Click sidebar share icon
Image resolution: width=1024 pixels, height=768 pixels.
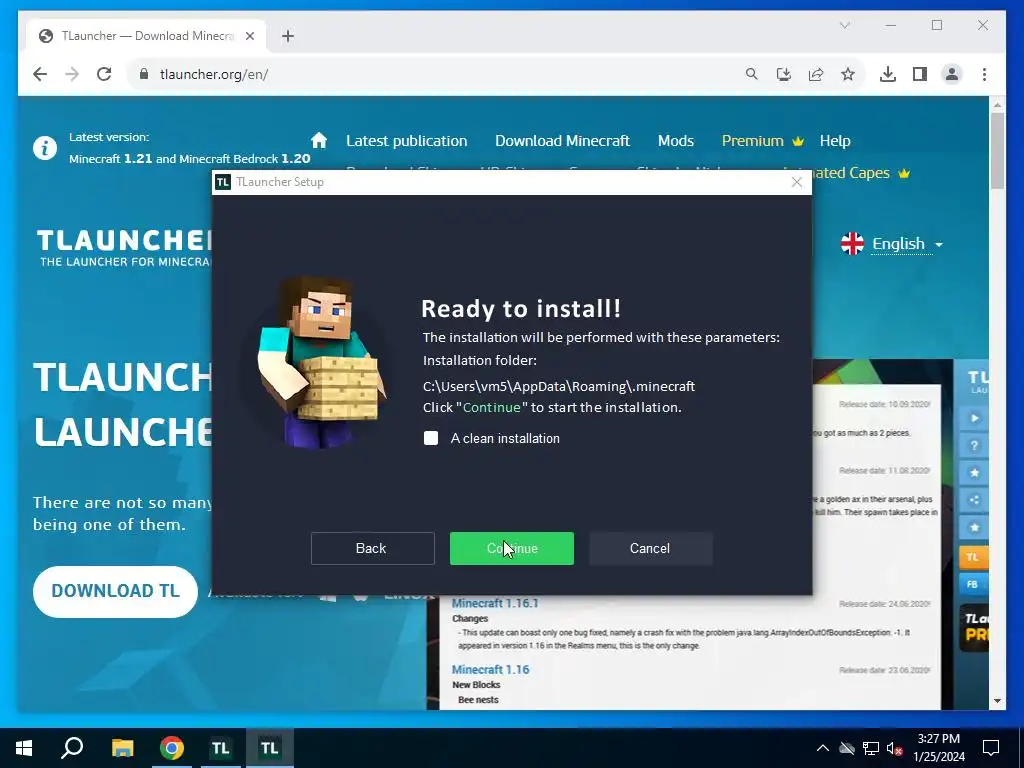click(974, 500)
